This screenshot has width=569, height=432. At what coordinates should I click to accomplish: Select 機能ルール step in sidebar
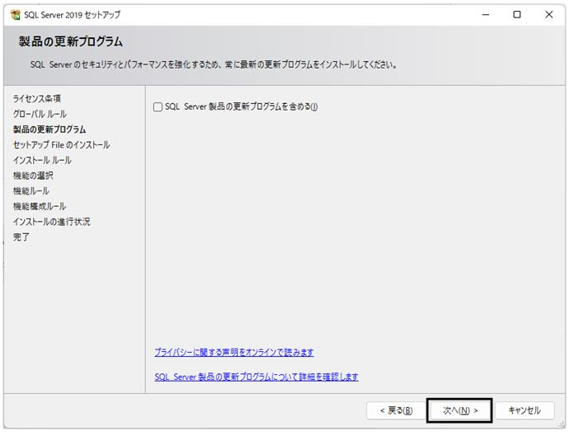click(31, 191)
